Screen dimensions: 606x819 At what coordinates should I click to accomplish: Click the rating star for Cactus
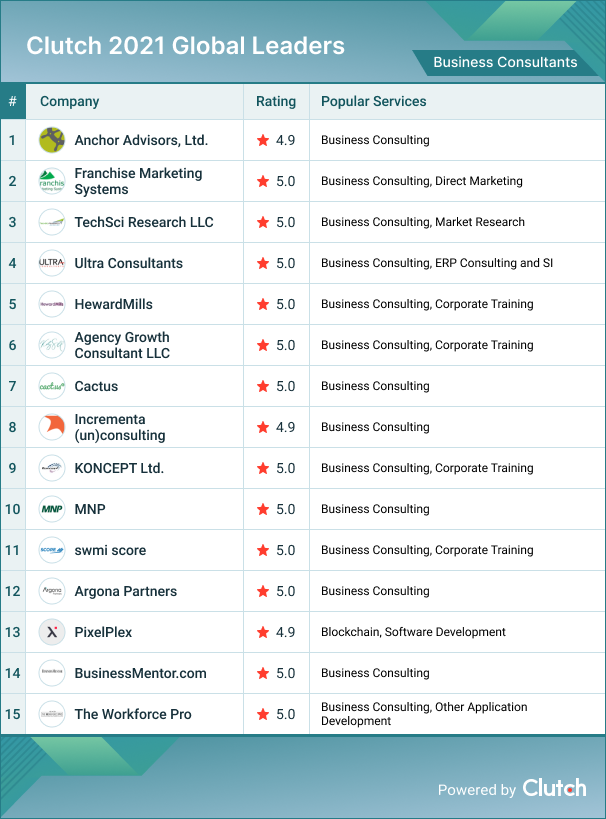tap(263, 386)
